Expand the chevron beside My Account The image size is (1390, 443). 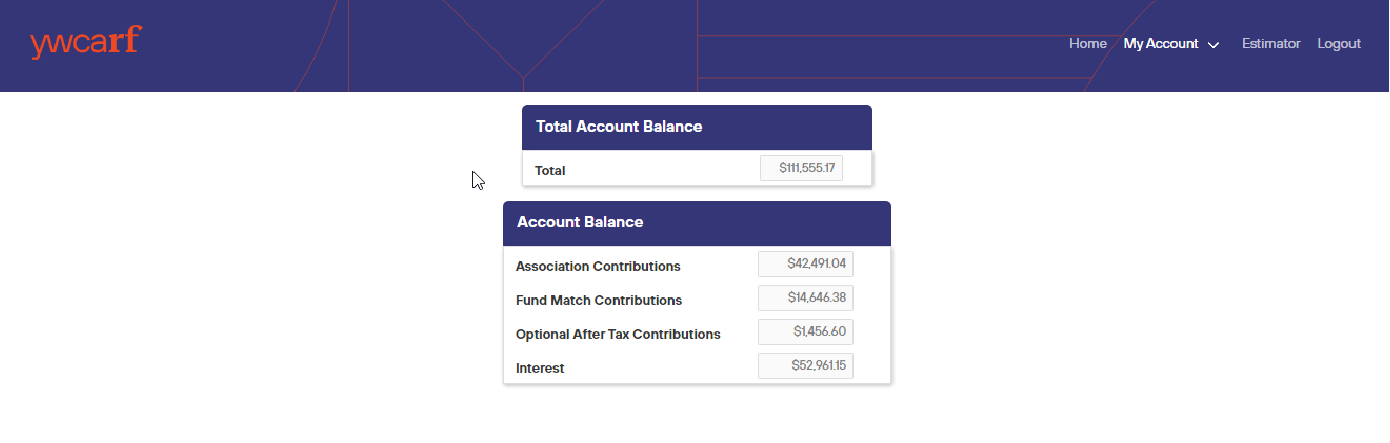tap(1214, 45)
